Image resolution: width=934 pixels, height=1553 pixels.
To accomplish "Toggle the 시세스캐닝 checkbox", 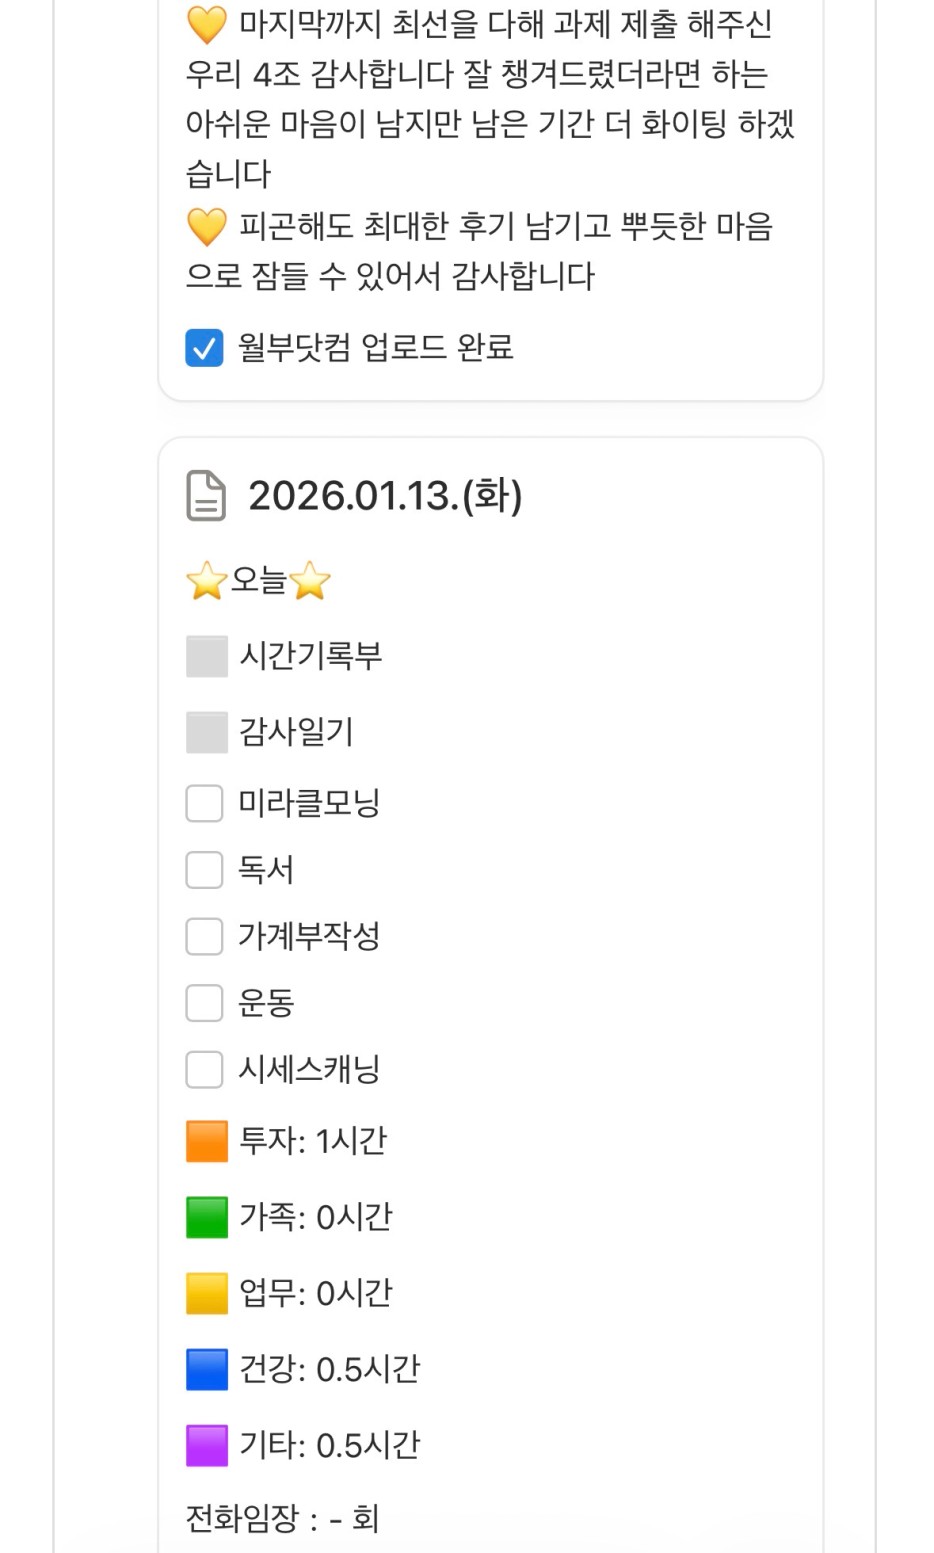I will [x=204, y=1069].
